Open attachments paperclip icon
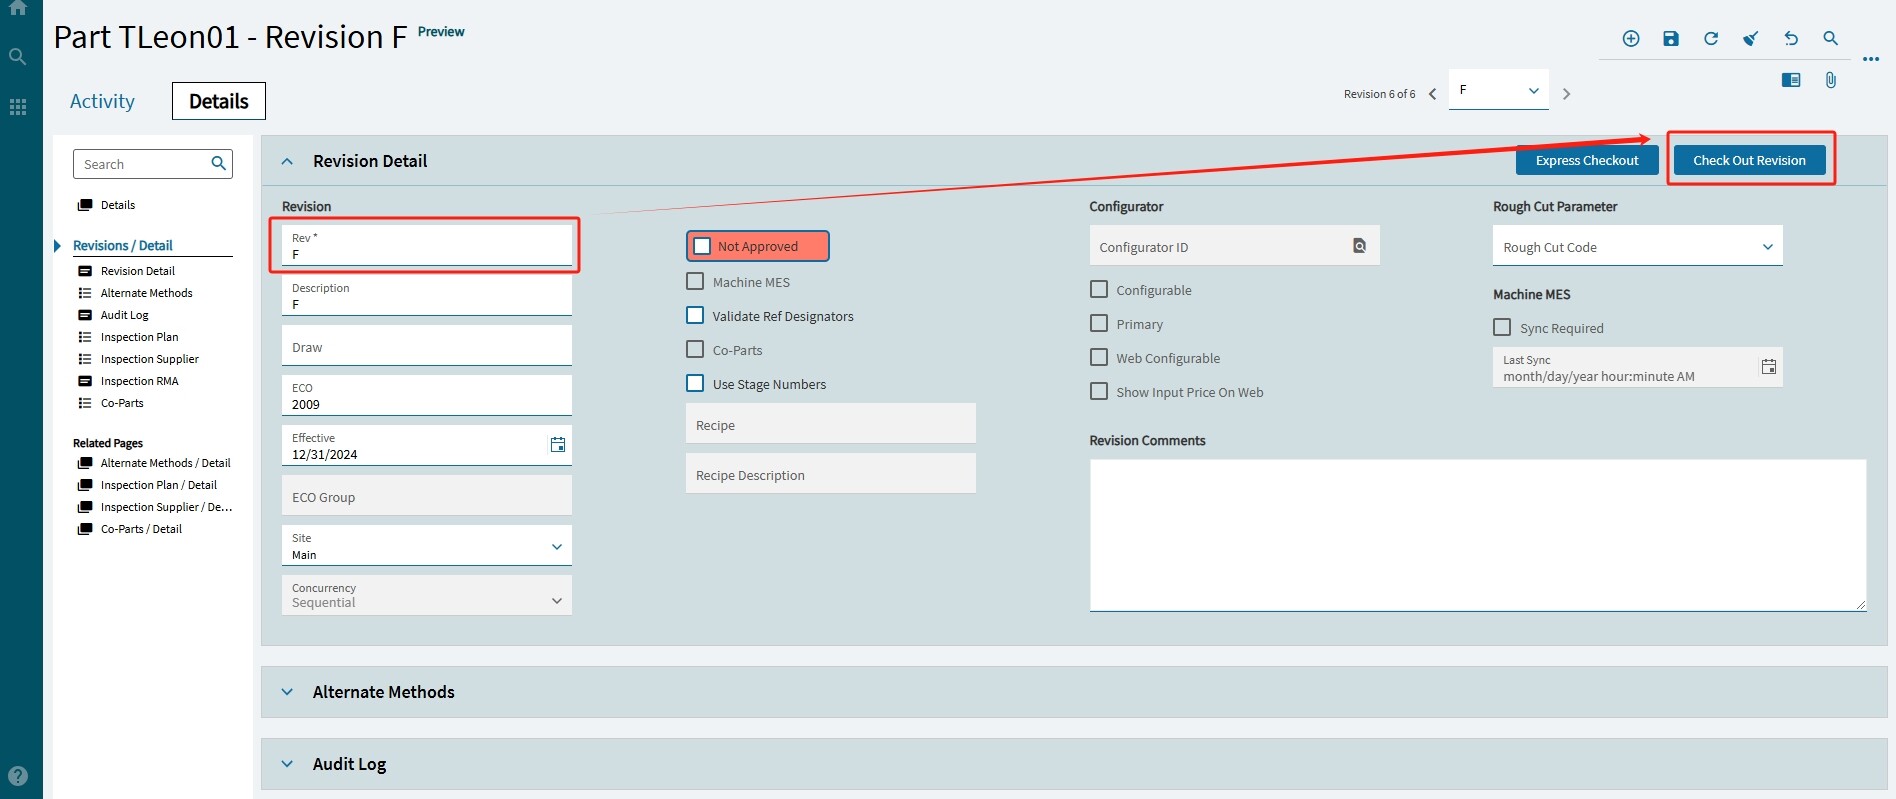The image size is (1896, 799). [x=1830, y=80]
